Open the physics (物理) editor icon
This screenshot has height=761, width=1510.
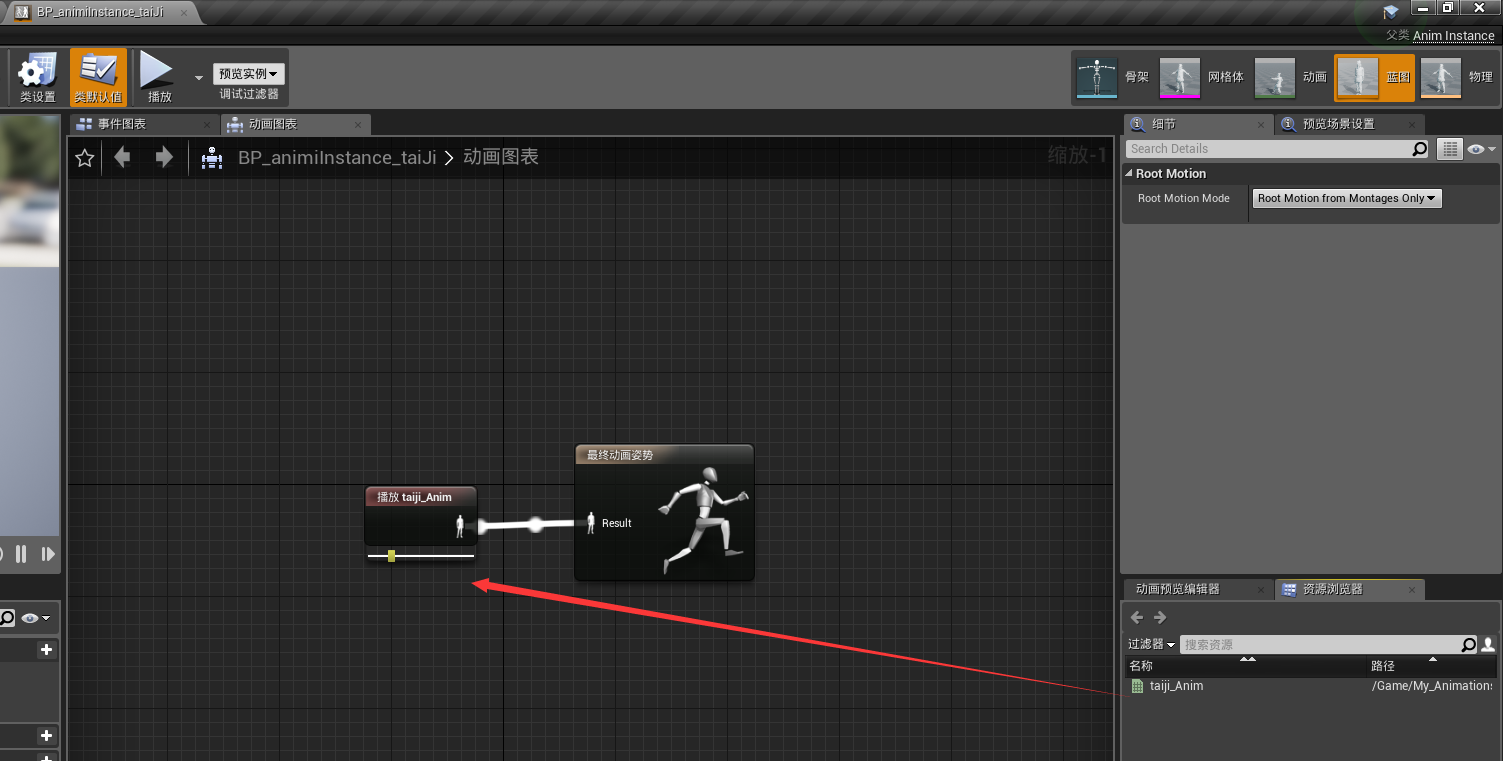pos(1441,77)
